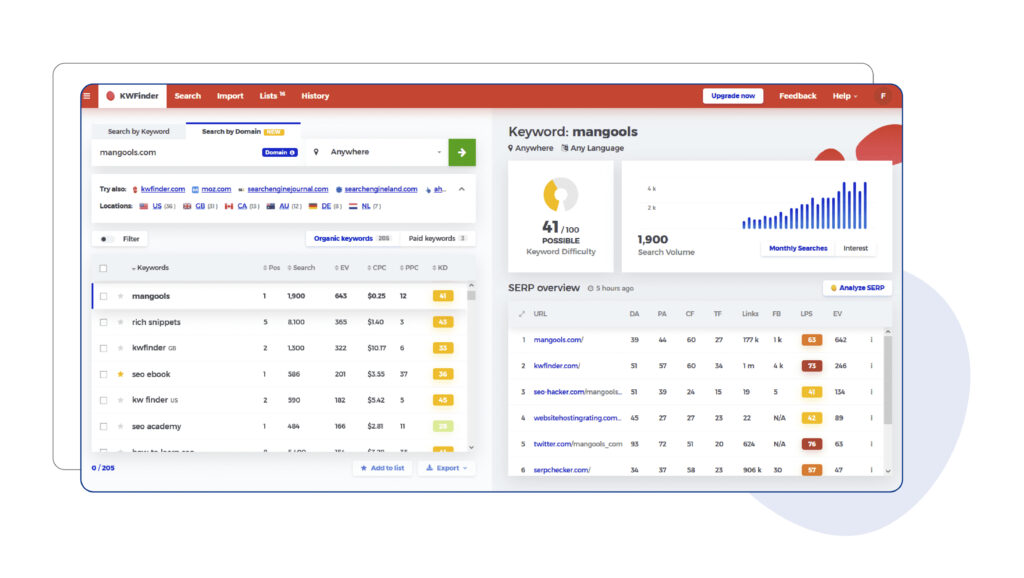This screenshot has width=1024, height=578.
Task: Open the Import menu
Action: pyautogui.click(x=230, y=96)
